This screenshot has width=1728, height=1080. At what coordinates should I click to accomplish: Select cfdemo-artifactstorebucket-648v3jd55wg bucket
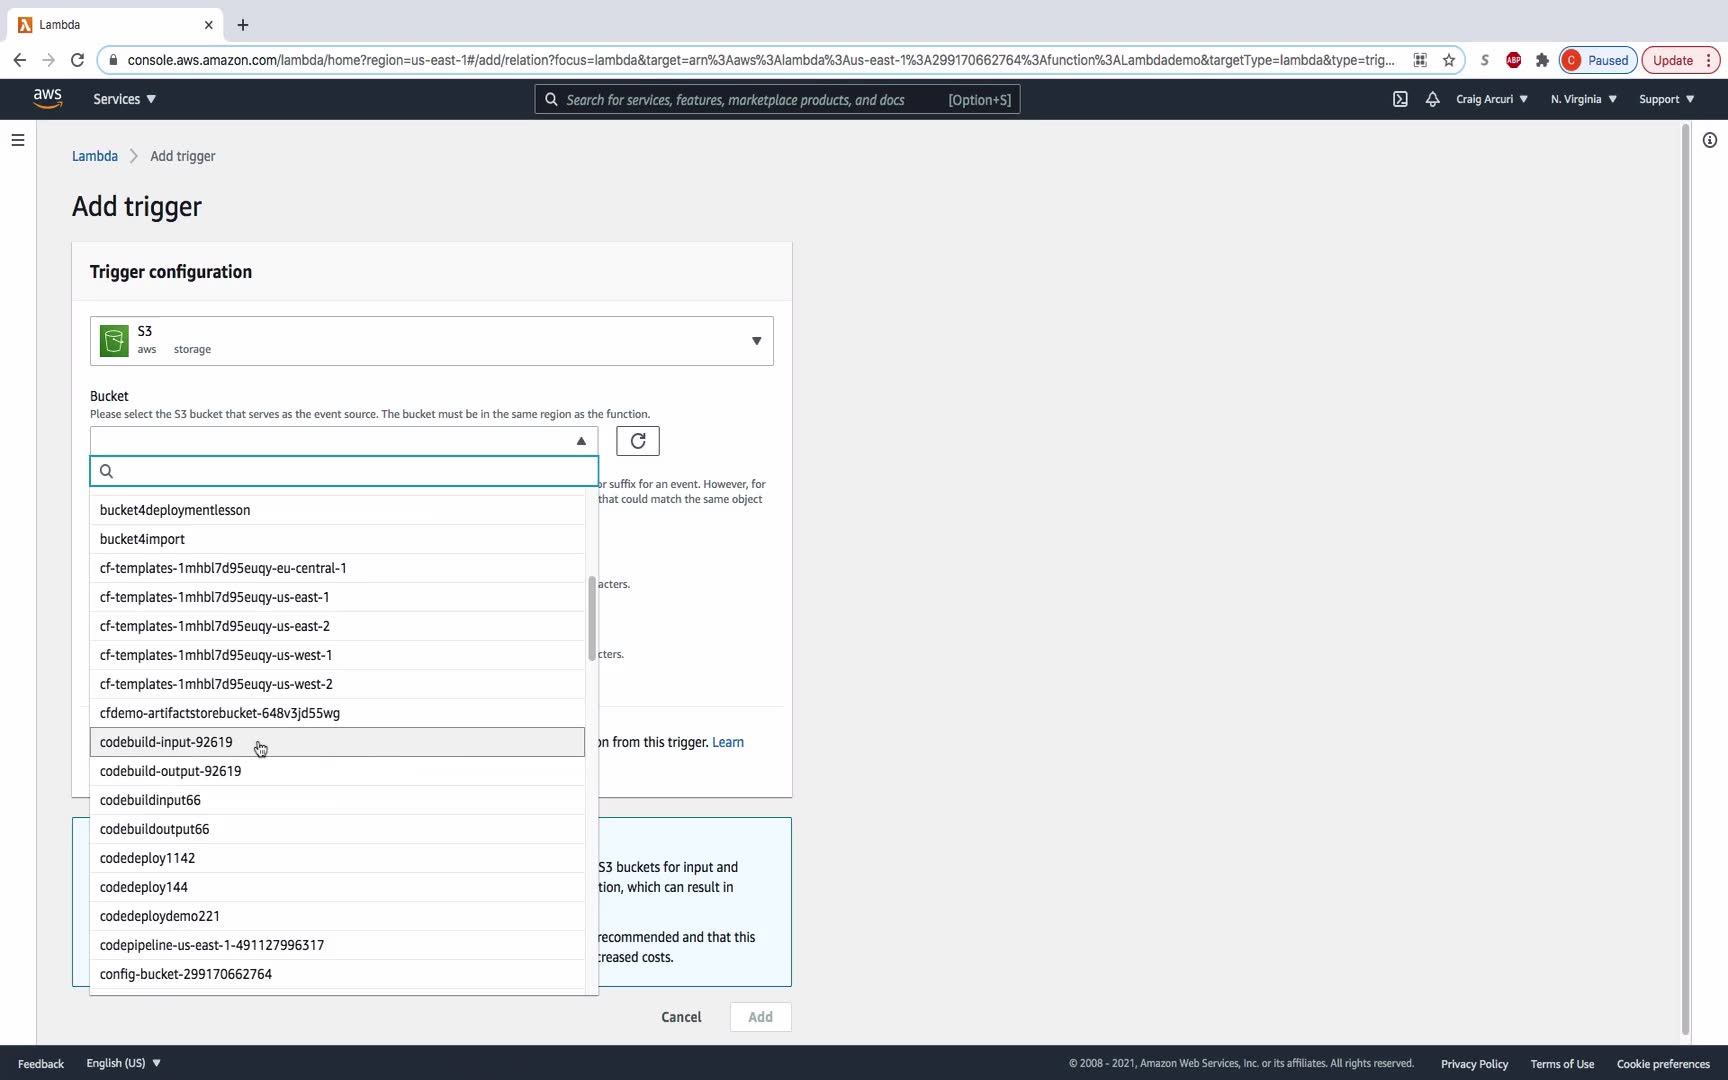tap(338, 713)
